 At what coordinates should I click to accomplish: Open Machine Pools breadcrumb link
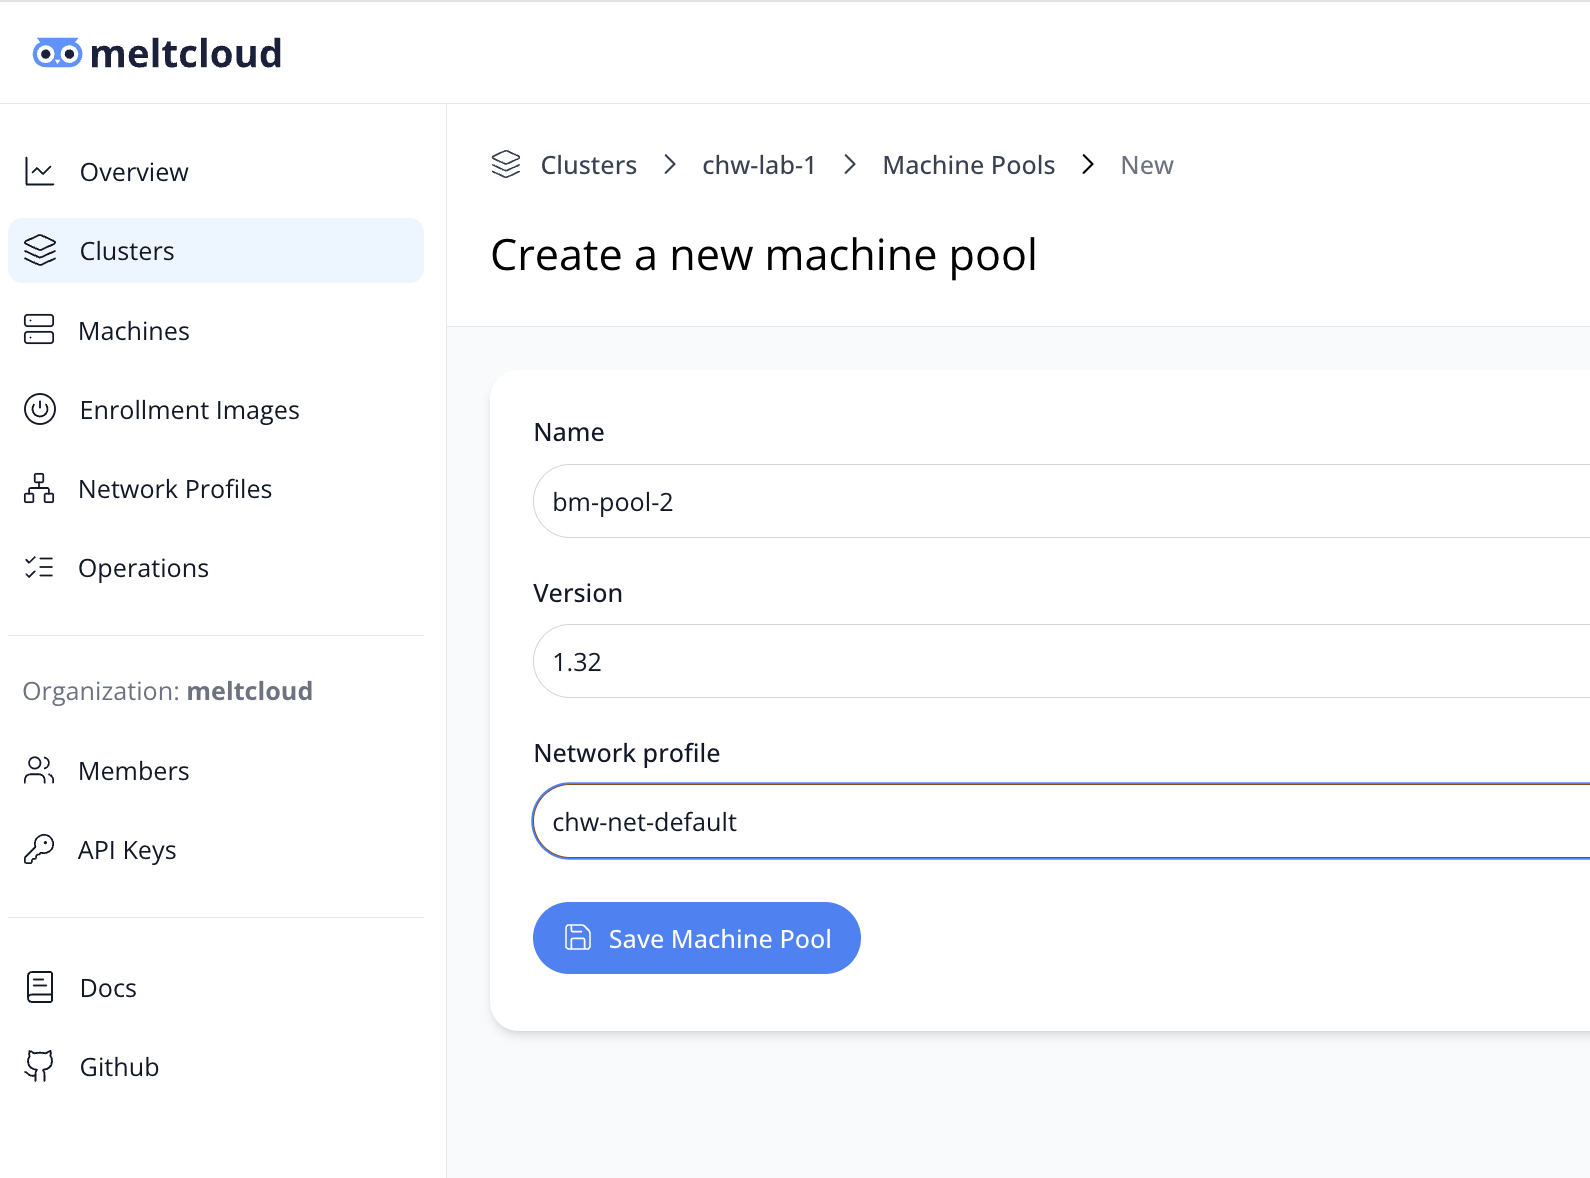[969, 165]
